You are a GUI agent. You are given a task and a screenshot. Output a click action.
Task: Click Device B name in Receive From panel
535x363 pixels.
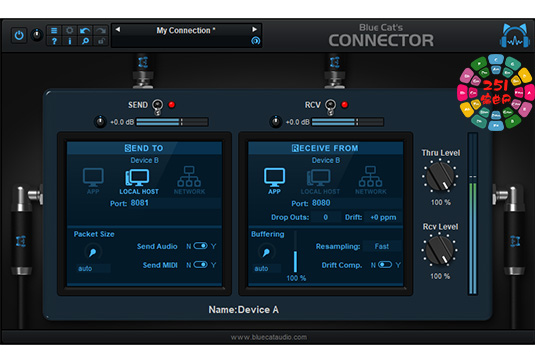[326, 160]
